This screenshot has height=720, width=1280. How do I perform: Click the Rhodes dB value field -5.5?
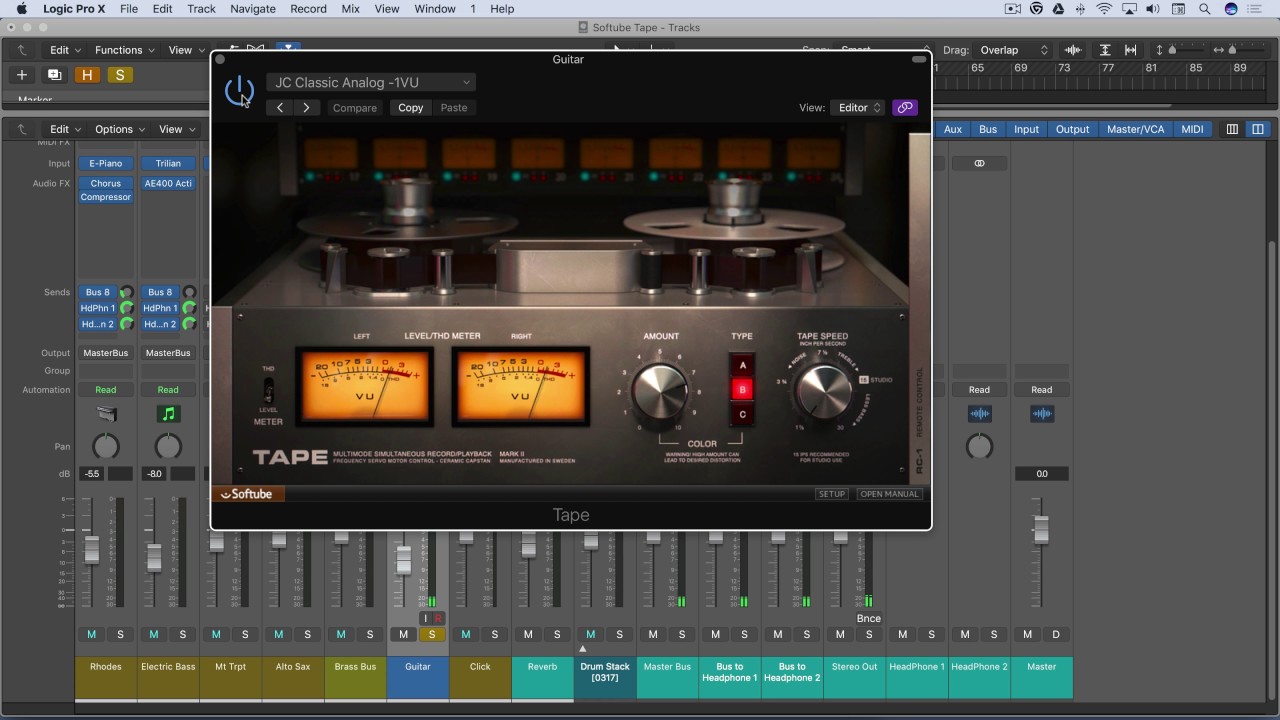[92, 474]
